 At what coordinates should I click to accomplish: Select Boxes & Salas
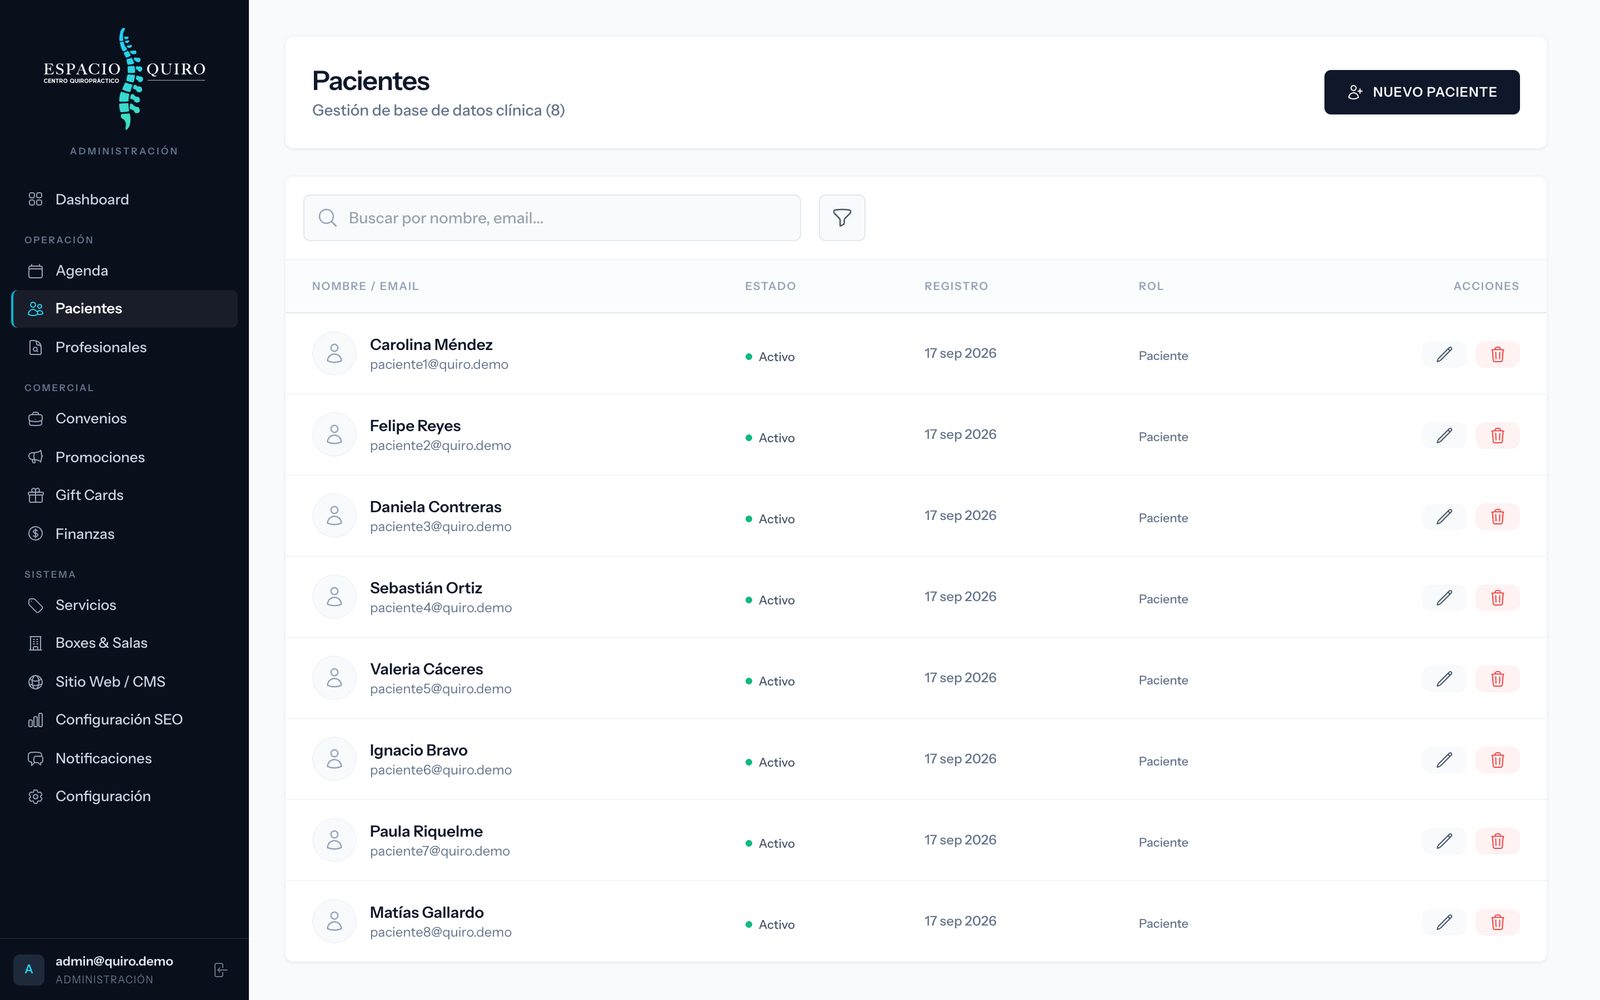click(124, 643)
